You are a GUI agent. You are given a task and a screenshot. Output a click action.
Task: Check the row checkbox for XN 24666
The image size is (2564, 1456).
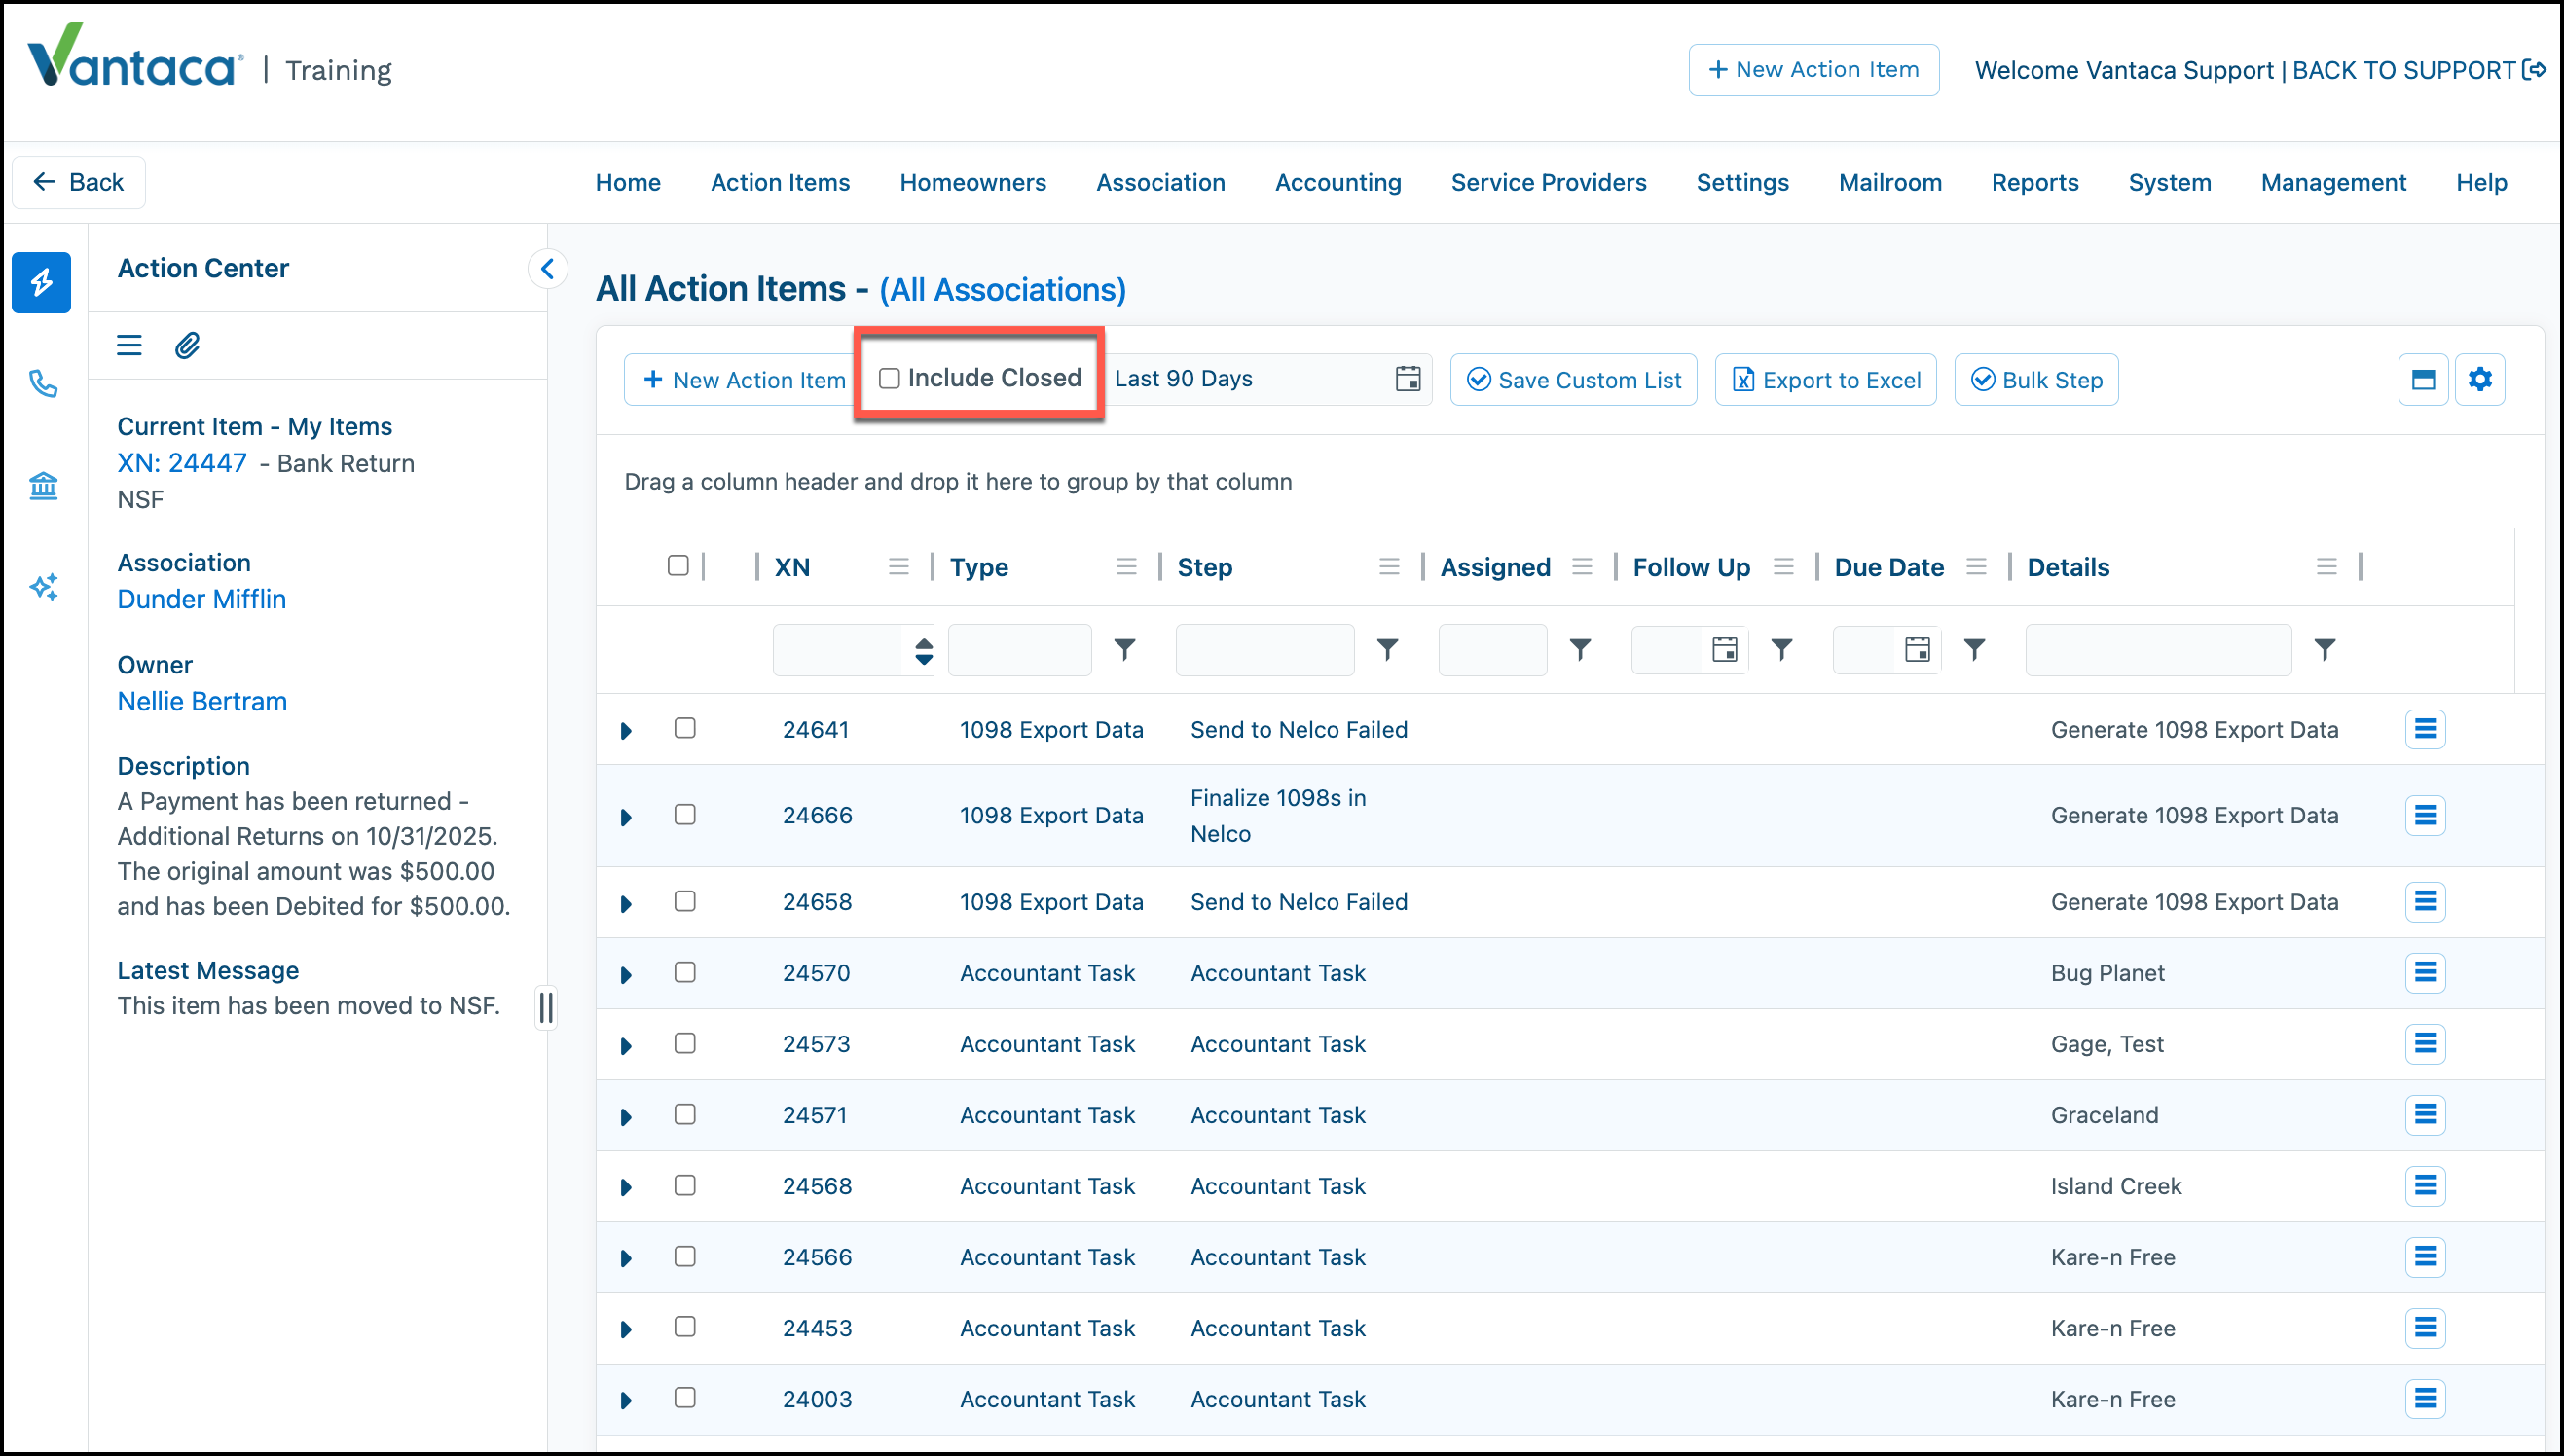(685, 815)
